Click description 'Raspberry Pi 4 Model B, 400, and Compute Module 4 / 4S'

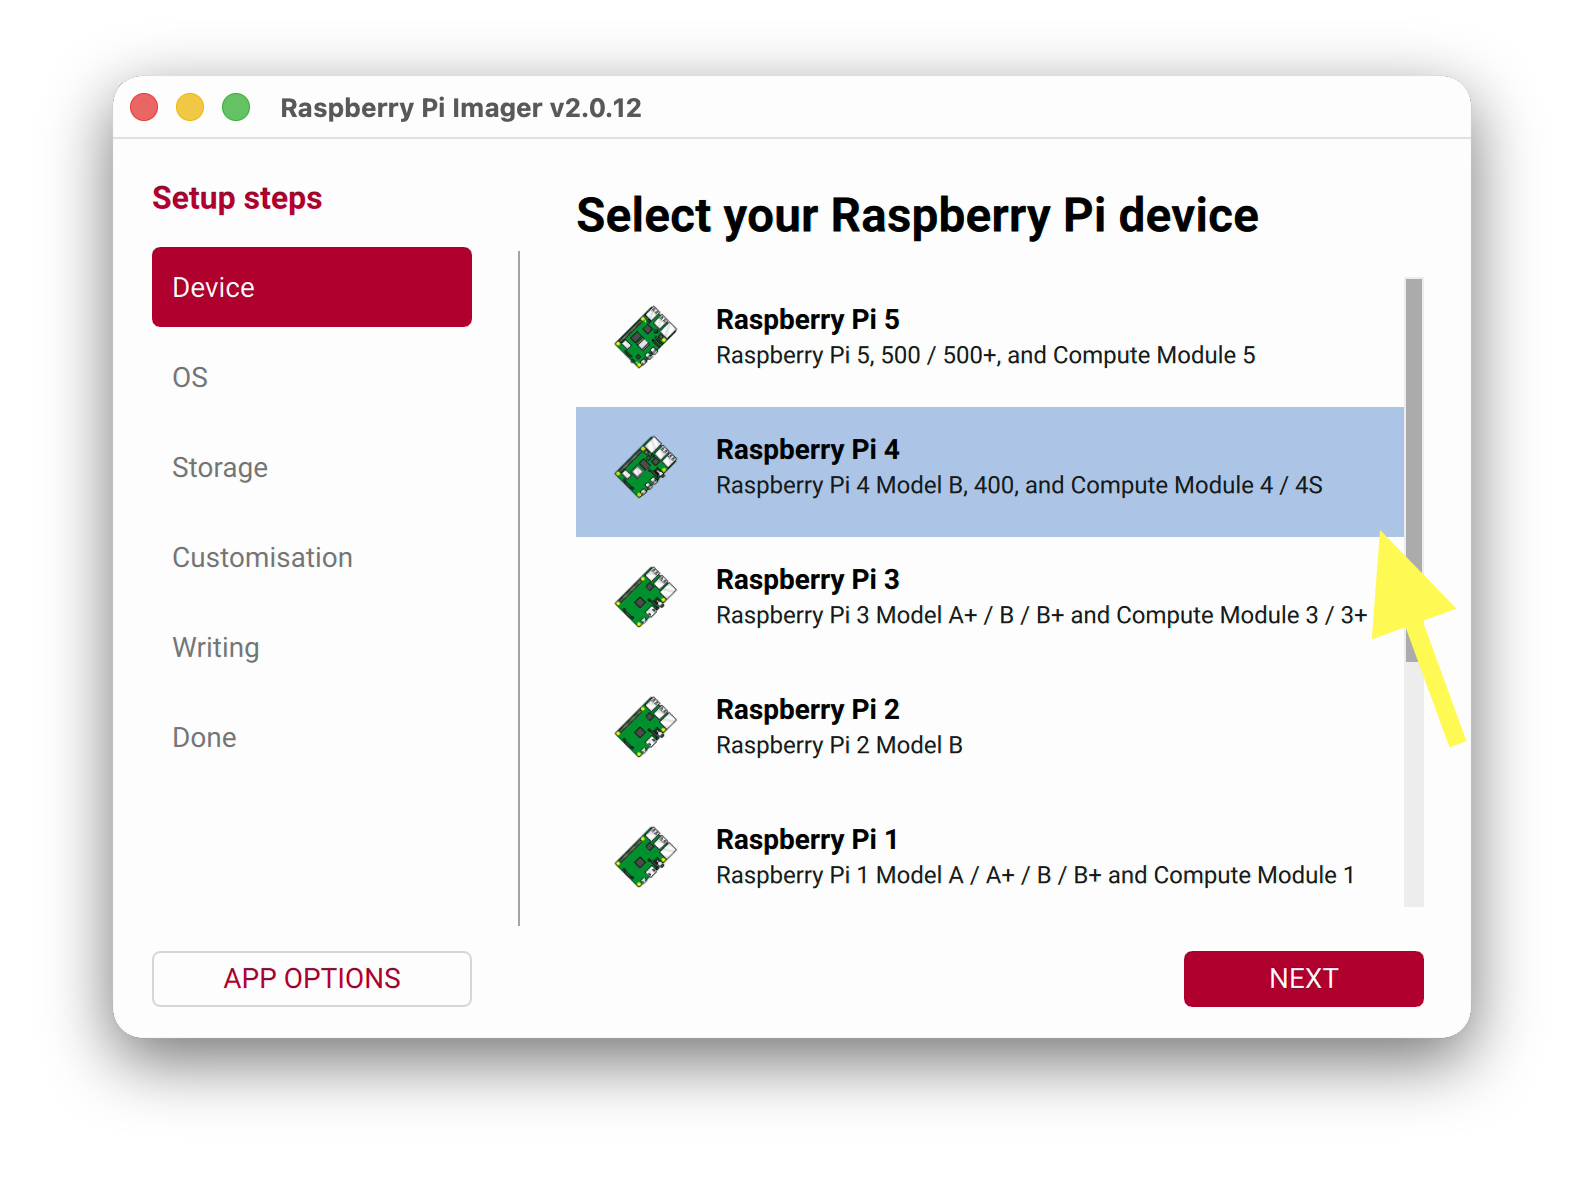click(1019, 485)
